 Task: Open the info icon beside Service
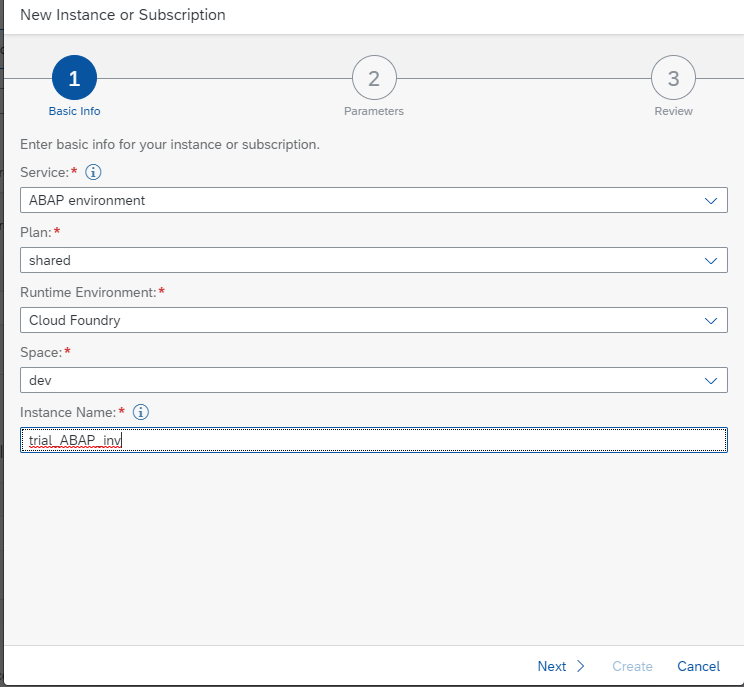[x=94, y=172]
